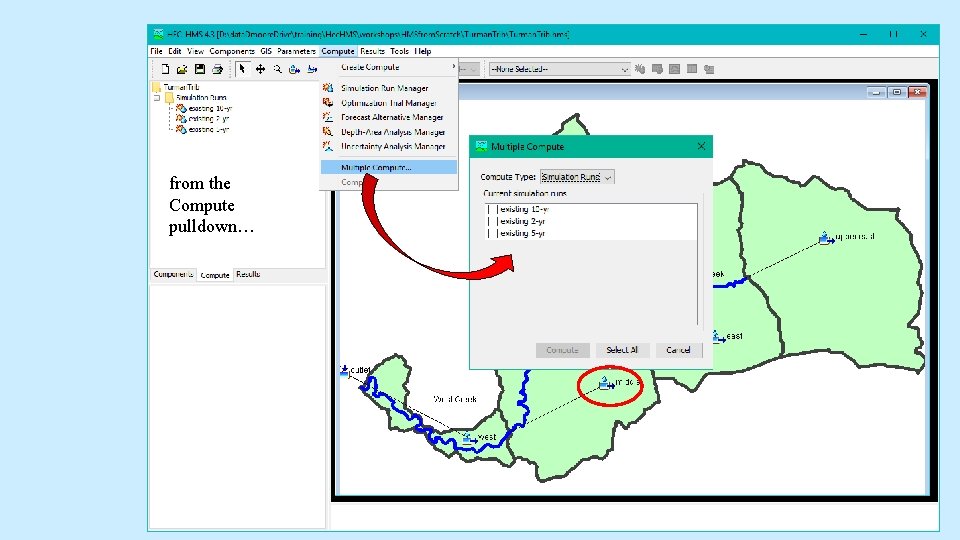Open the Tools menu
The width and height of the screenshot is (960, 540).
(399, 51)
